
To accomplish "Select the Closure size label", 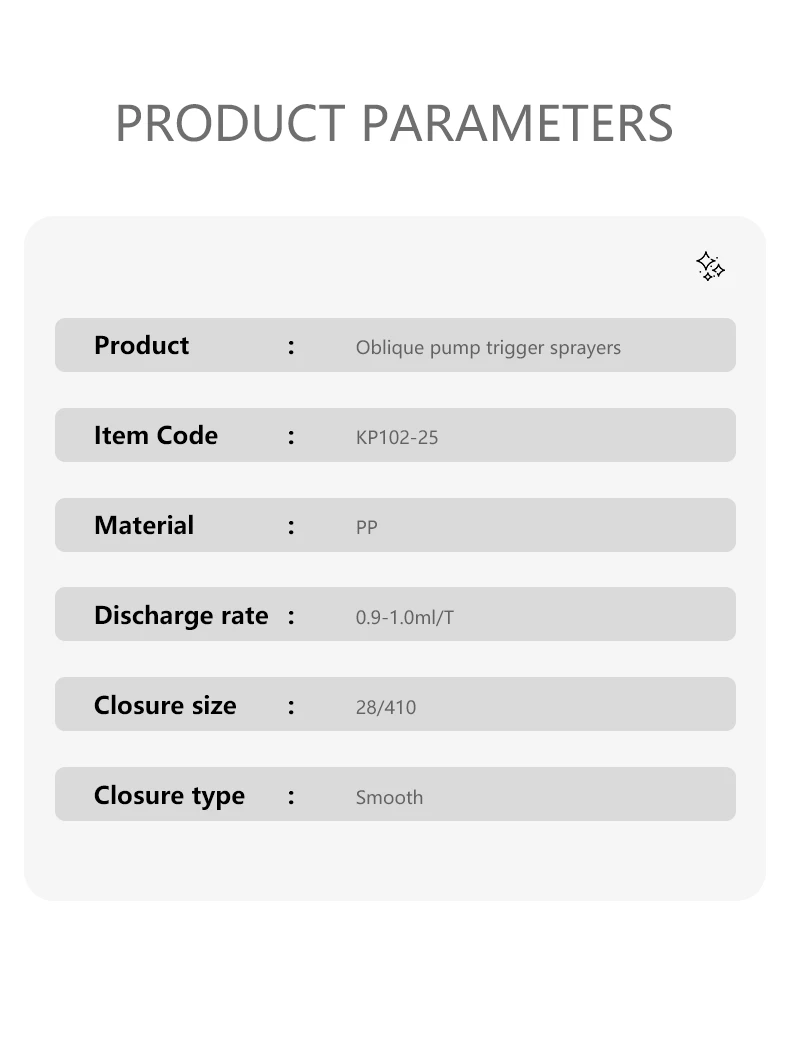I will point(165,706).
